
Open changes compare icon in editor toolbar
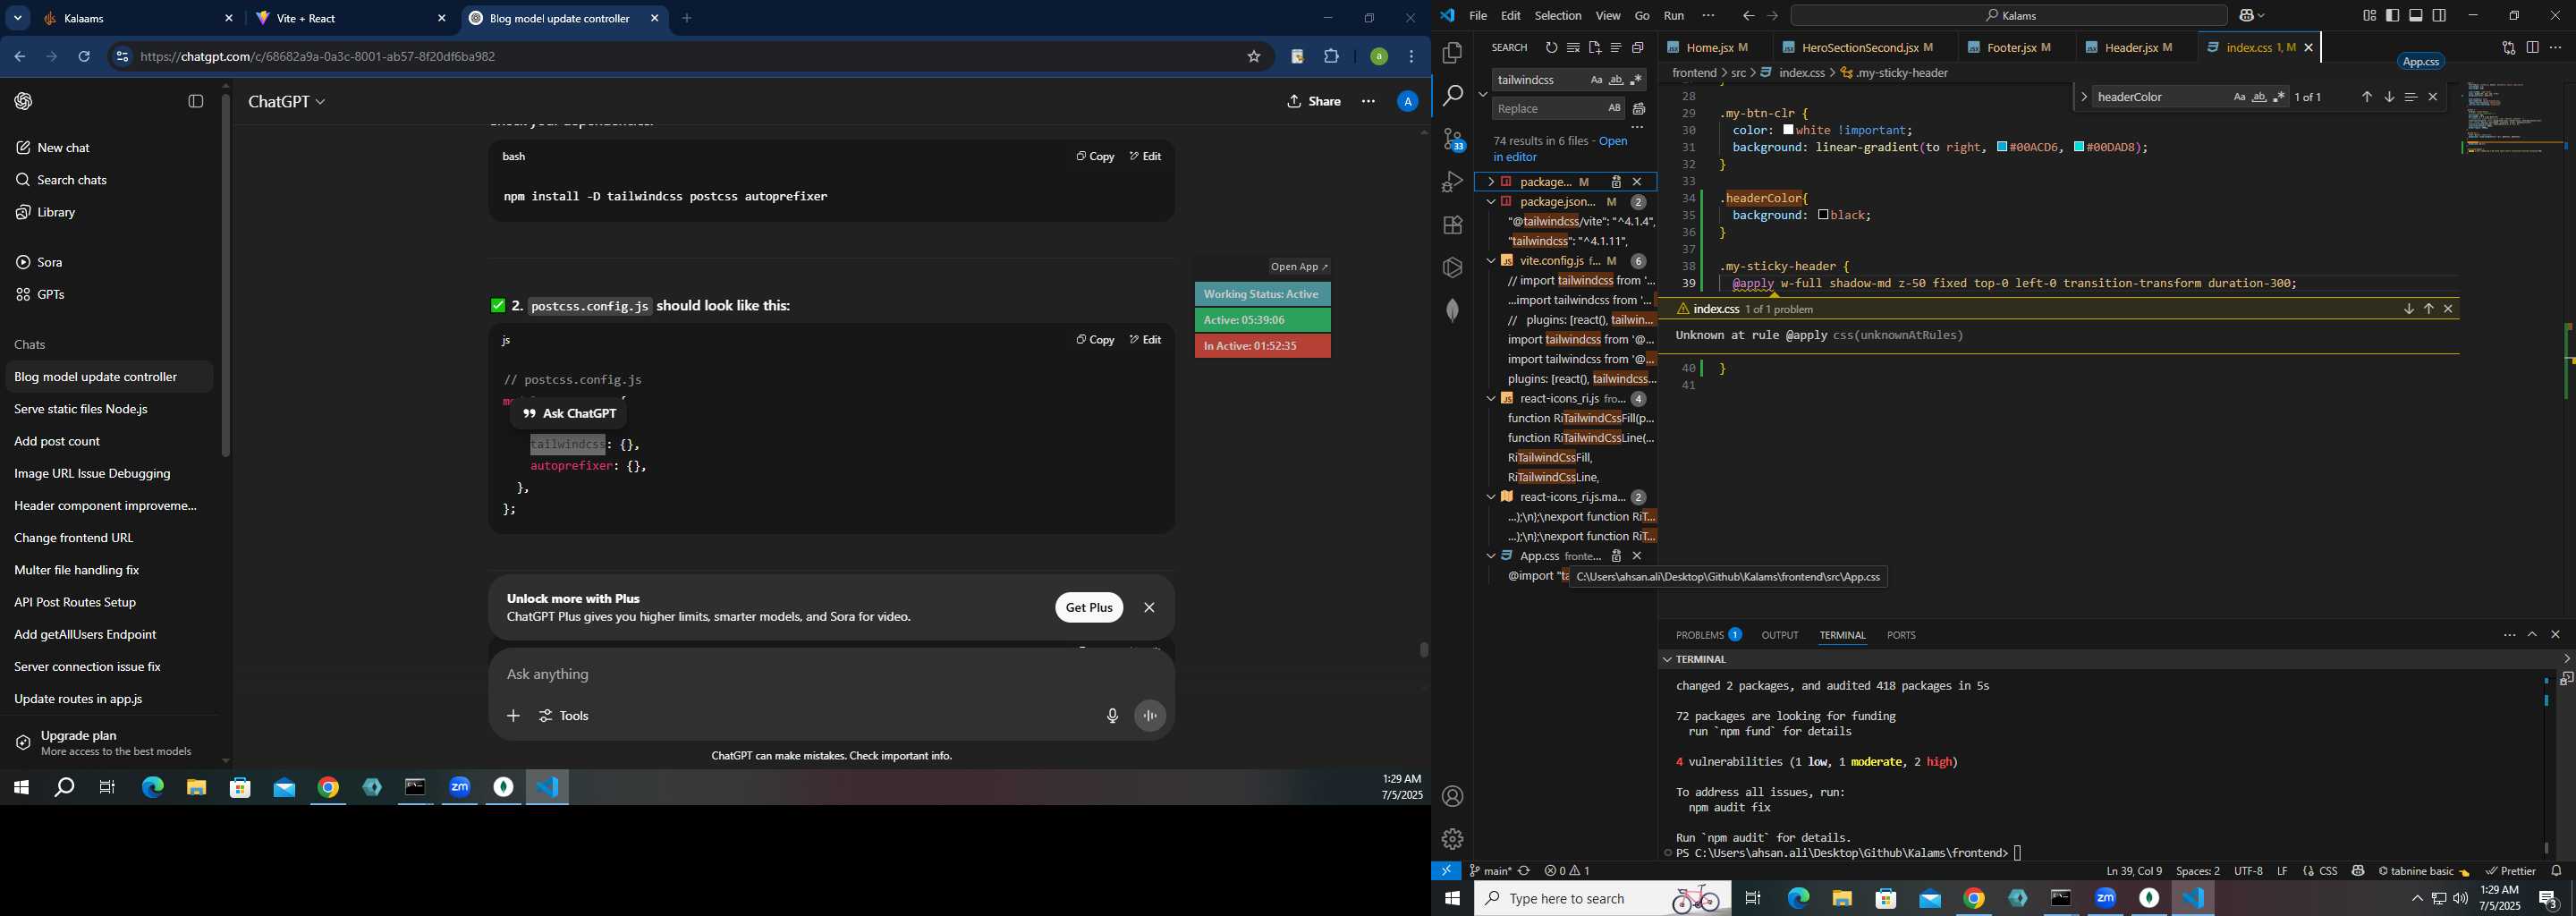click(x=2508, y=48)
